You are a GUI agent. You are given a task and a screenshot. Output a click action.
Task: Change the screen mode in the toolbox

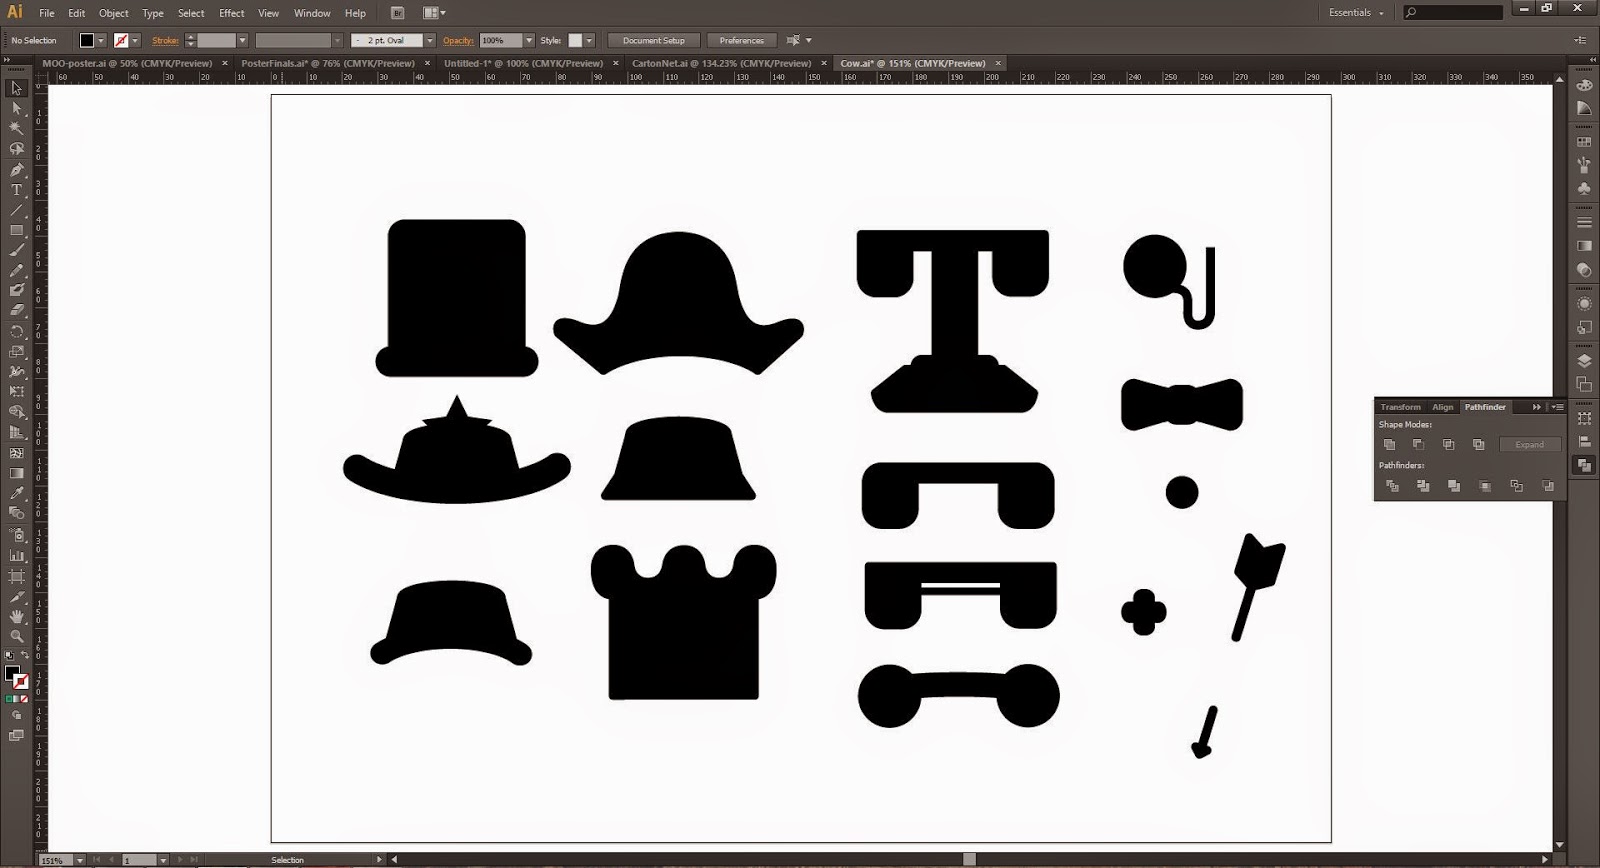[x=16, y=735]
